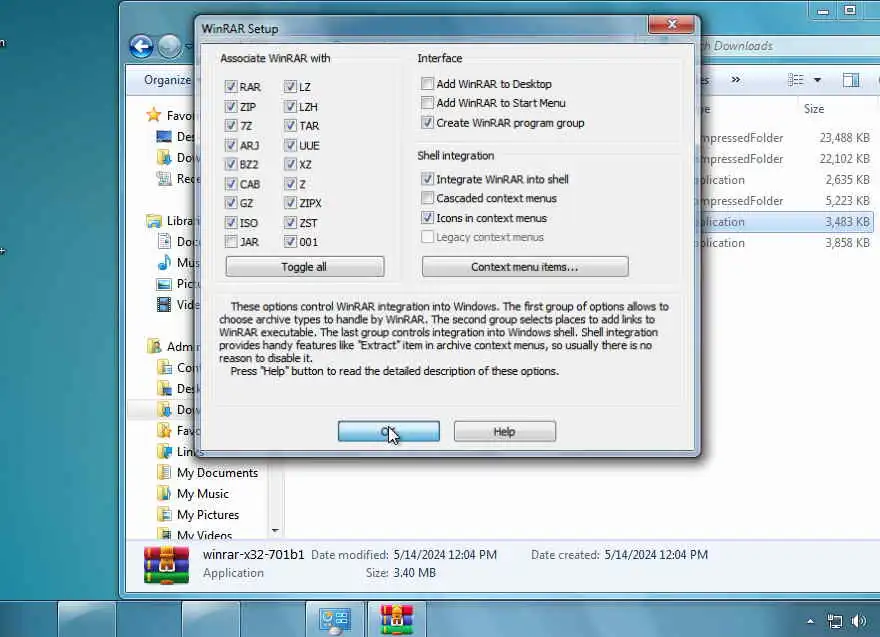Click winrar-x32-701b1 icon in details pane
Image resolution: width=880 pixels, height=637 pixels.
[x=166, y=566]
